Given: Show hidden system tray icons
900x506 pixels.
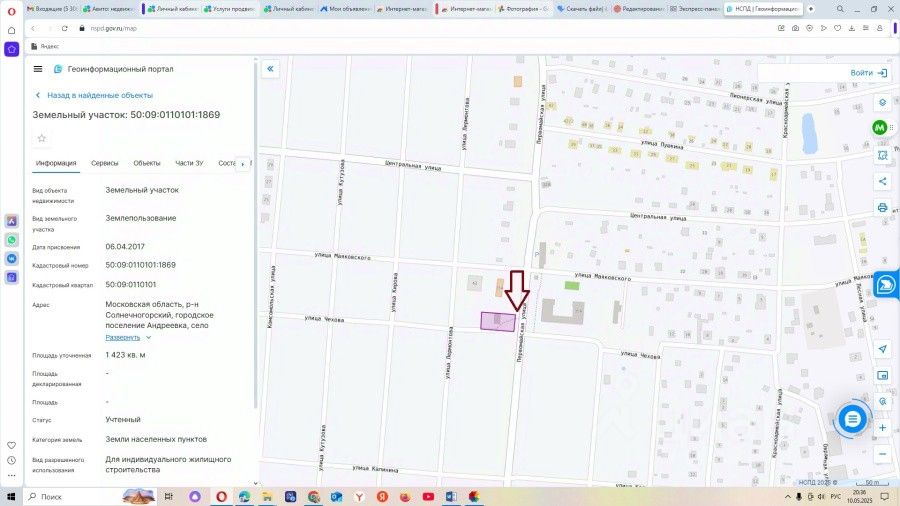Looking at the screenshot, I should (x=788, y=497).
